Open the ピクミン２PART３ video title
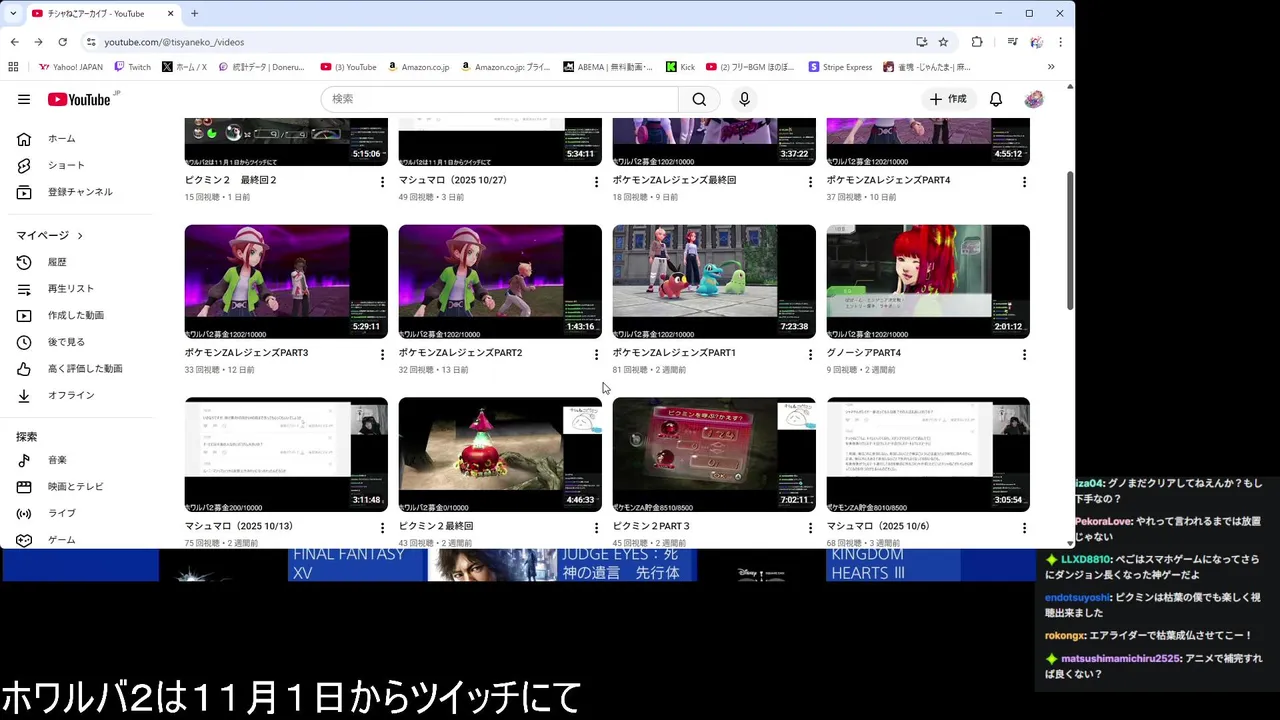The width and height of the screenshot is (1280, 720). pyautogui.click(x=651, y=526)
